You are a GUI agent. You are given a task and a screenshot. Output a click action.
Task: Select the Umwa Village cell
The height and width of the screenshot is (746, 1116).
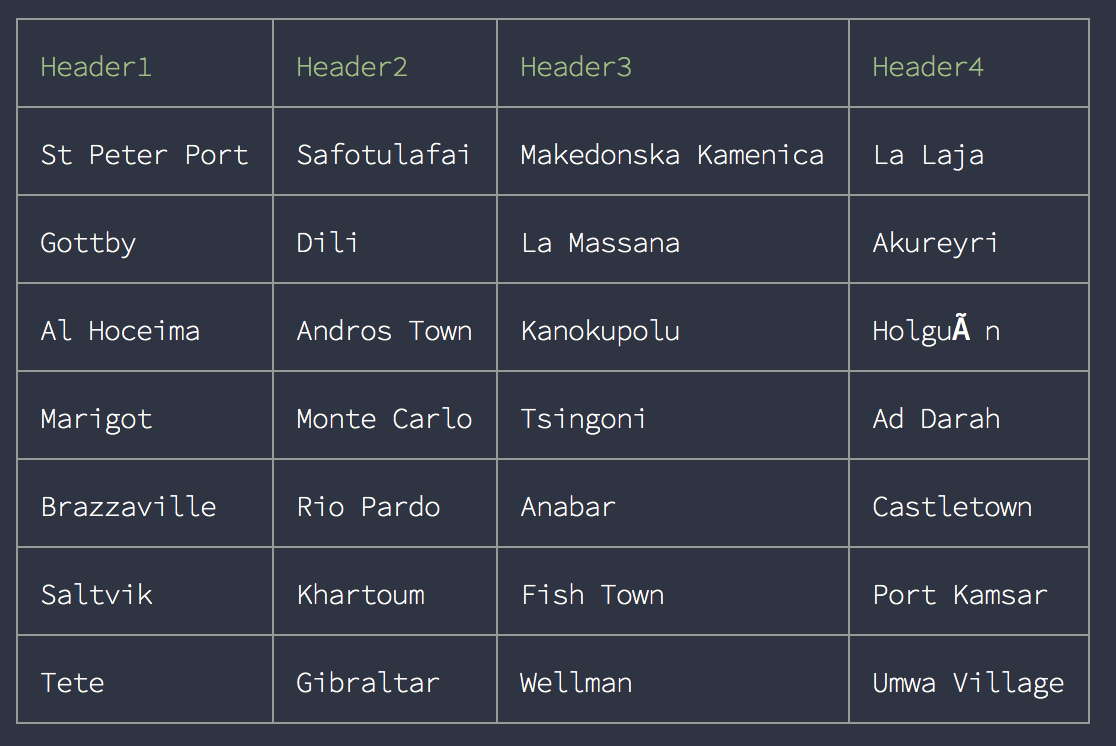[x=969, y=679]
